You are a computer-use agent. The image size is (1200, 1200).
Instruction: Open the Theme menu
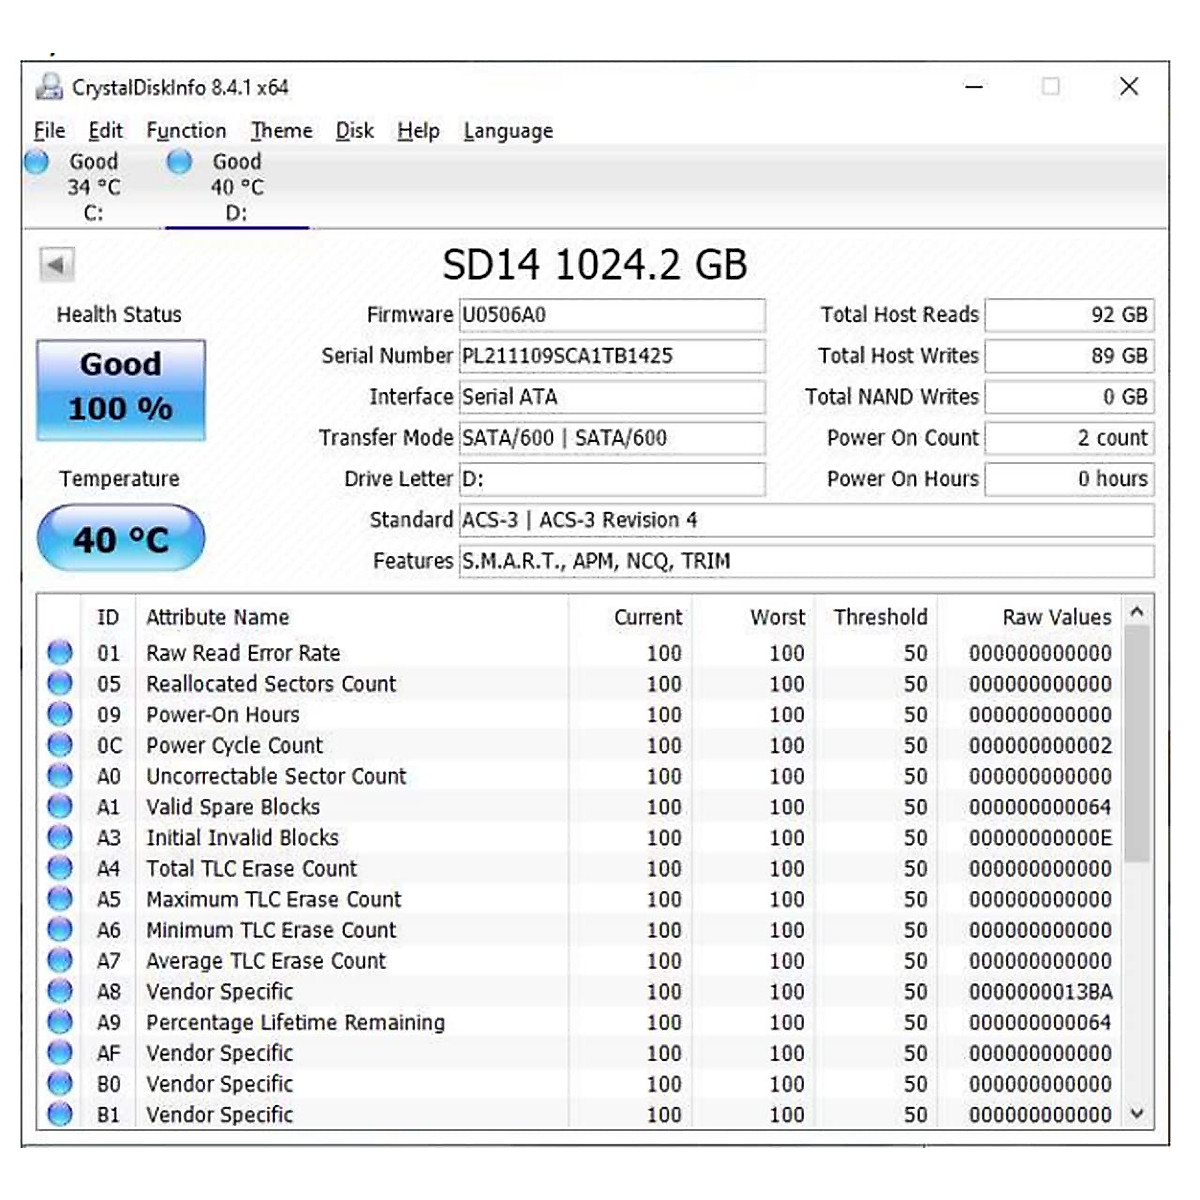tap(281, 130)
